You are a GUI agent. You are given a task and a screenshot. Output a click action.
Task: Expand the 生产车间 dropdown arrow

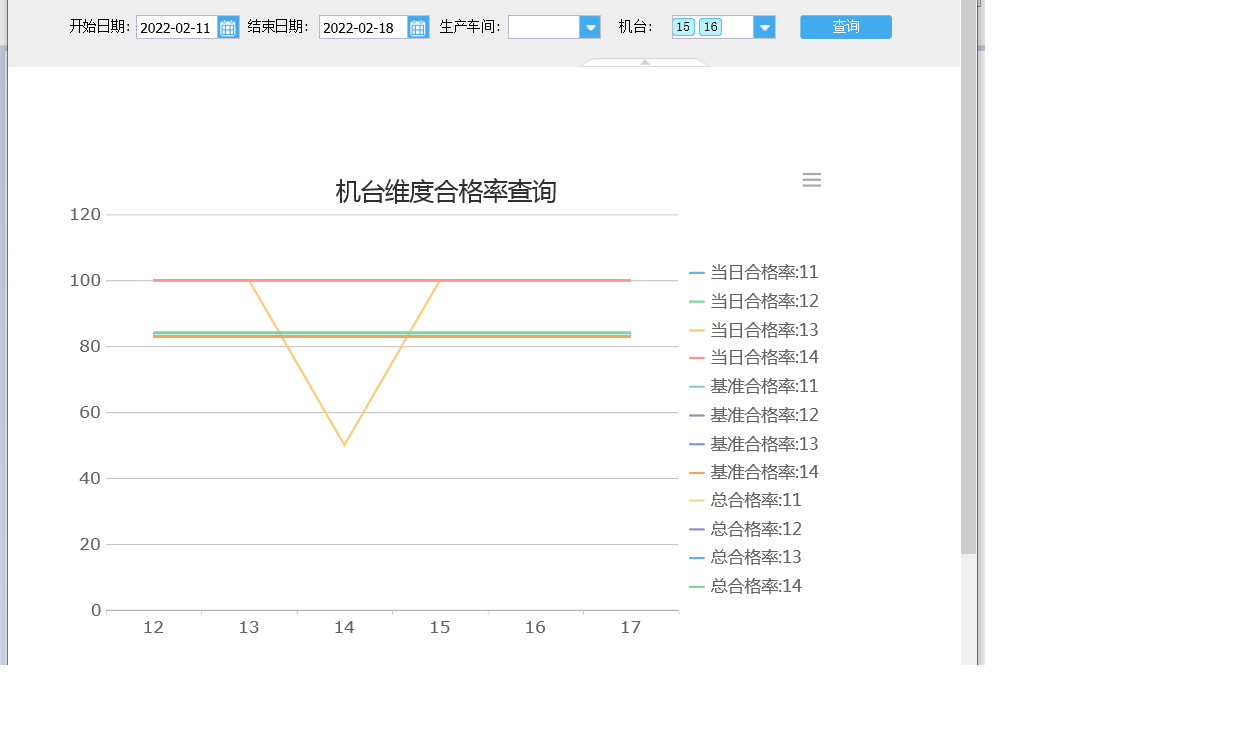[x=590, y=28]
